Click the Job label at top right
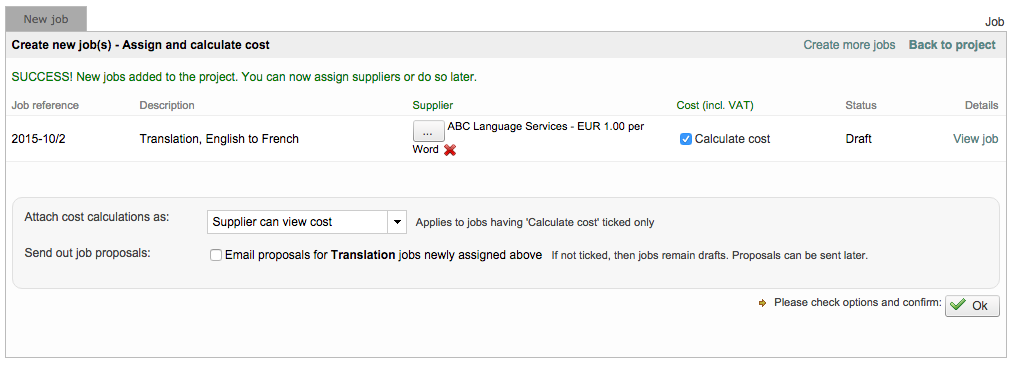 pyautogui.click(x=995, y=22)
